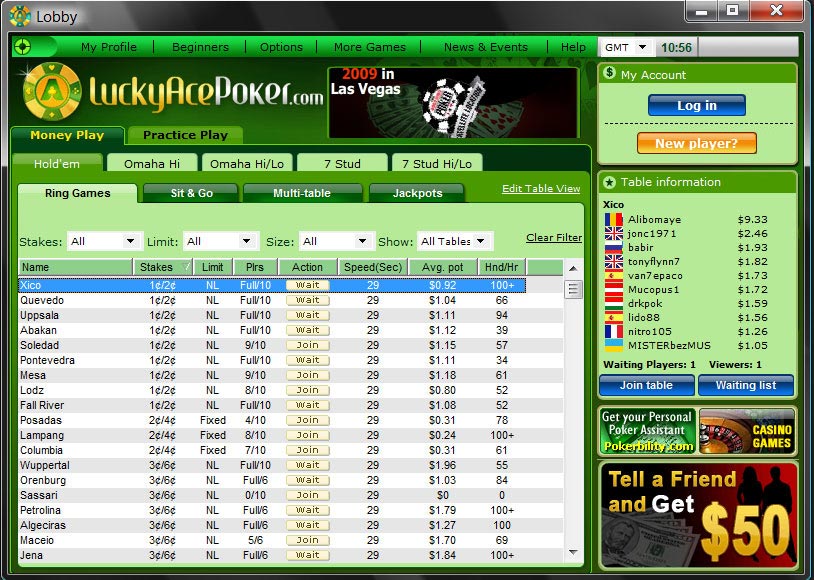Screen dimensions: 814x580
Task: Sort the table by the Hnd/Hr header
Action: tap(501, 267)
